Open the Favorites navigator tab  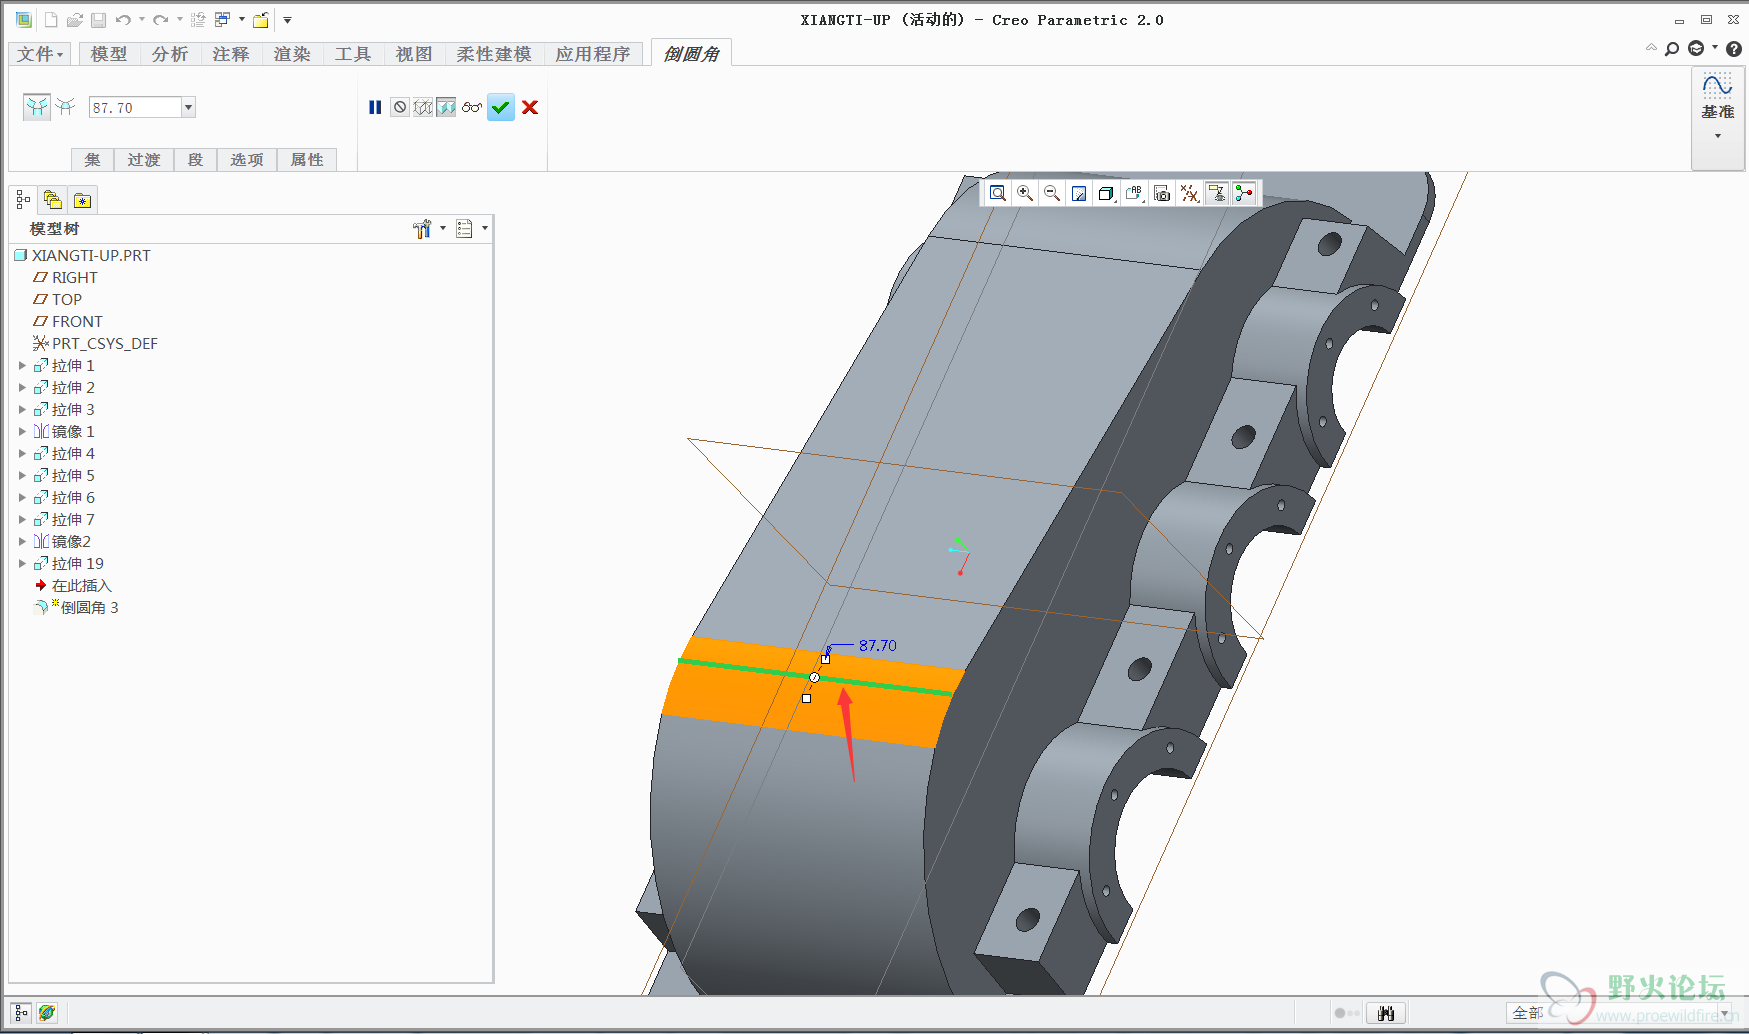82,200
